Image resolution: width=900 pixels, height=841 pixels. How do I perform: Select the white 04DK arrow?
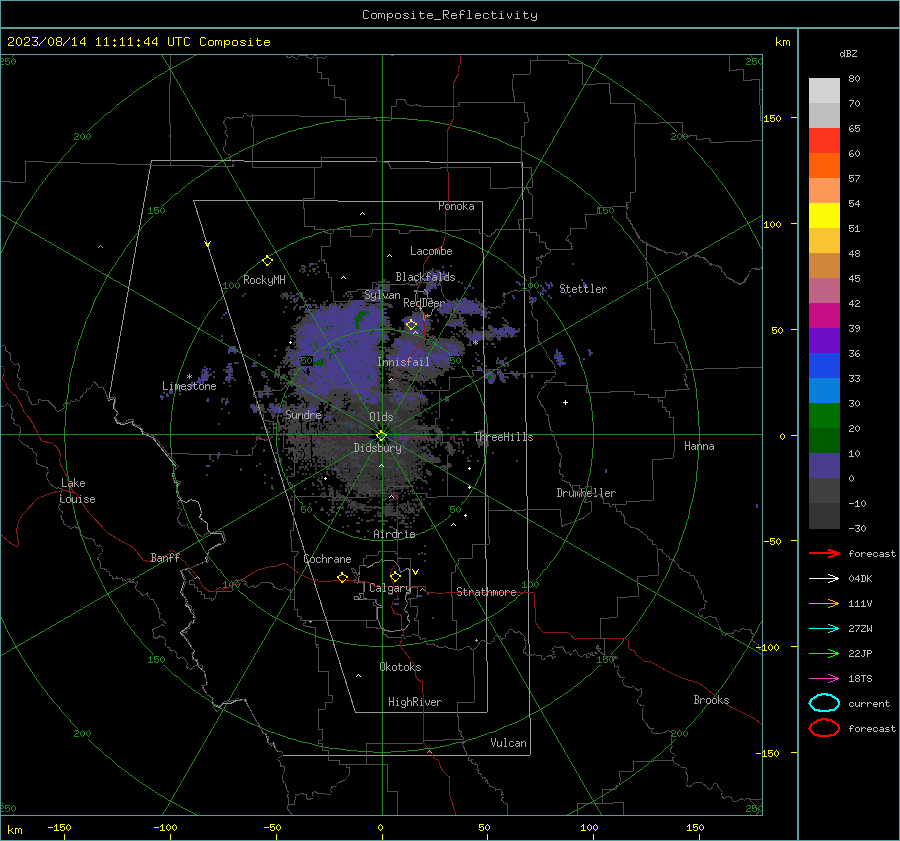(824, 578)
